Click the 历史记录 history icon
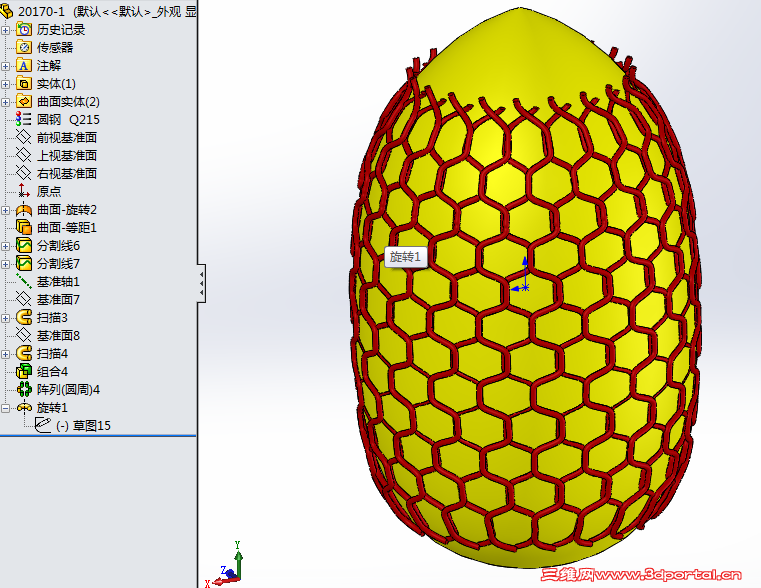 24,30
